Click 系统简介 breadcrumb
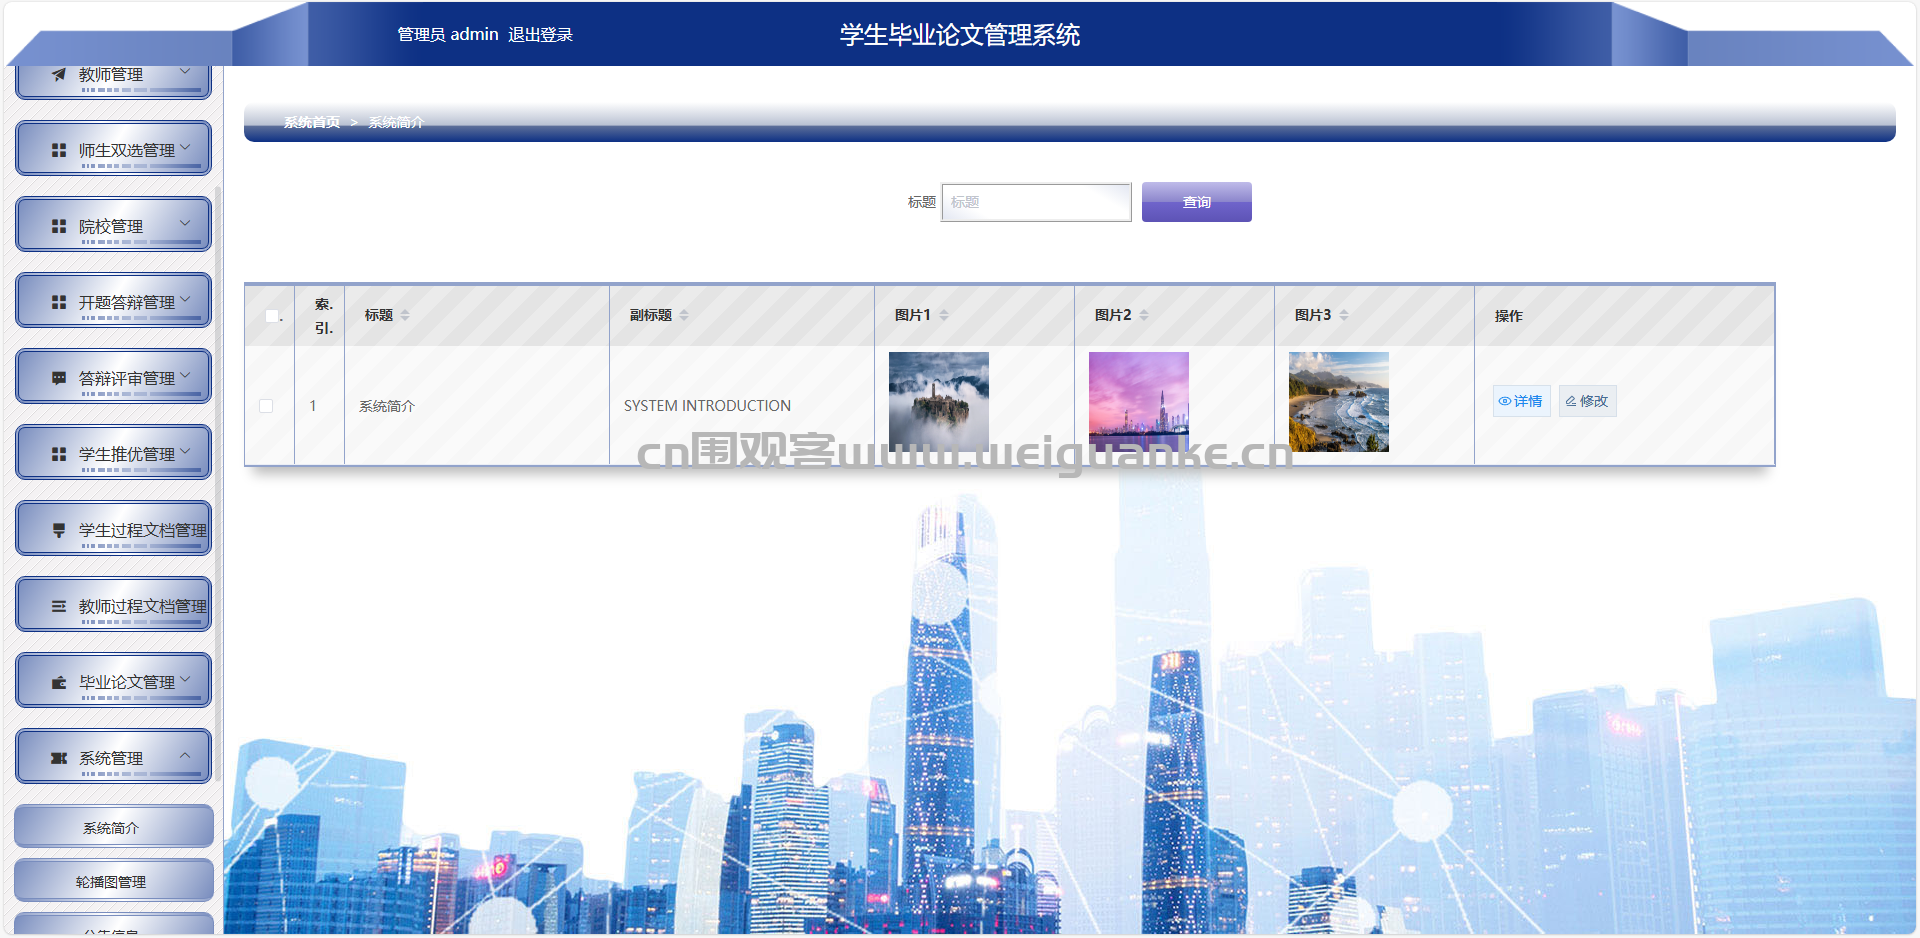 tap(396, 122)
